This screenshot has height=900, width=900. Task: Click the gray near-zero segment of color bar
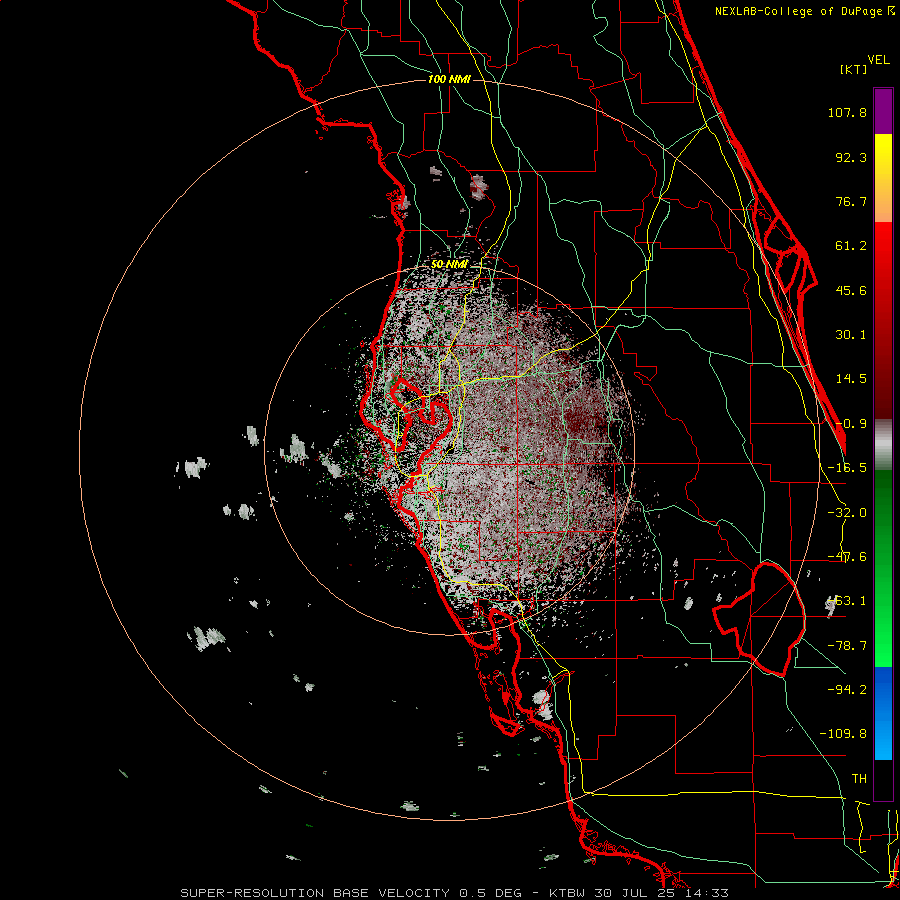coord(883,444)
